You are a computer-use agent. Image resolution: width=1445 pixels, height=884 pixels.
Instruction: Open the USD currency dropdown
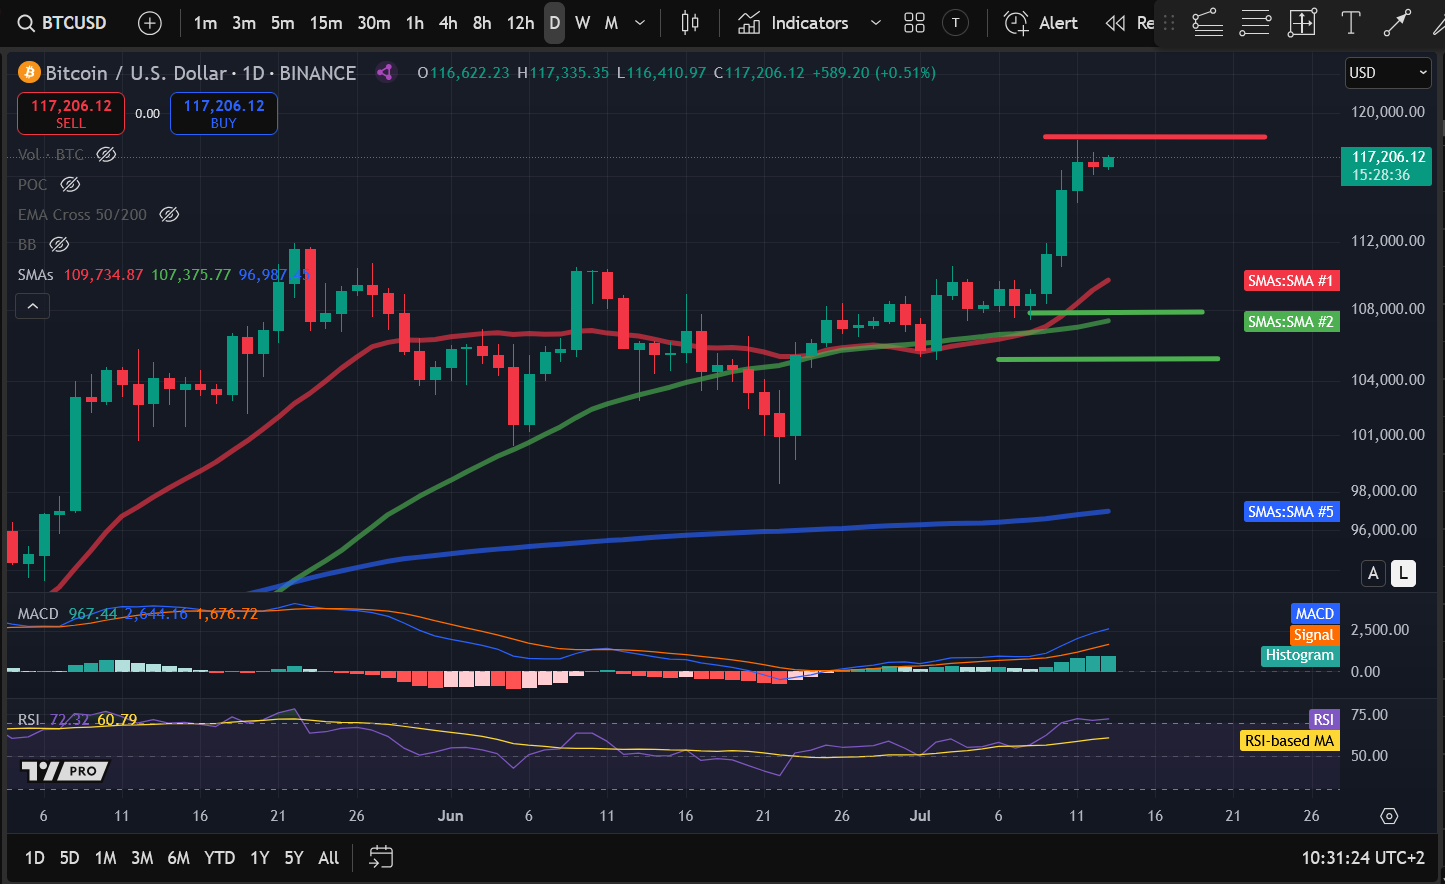(x=1388, y=73)
